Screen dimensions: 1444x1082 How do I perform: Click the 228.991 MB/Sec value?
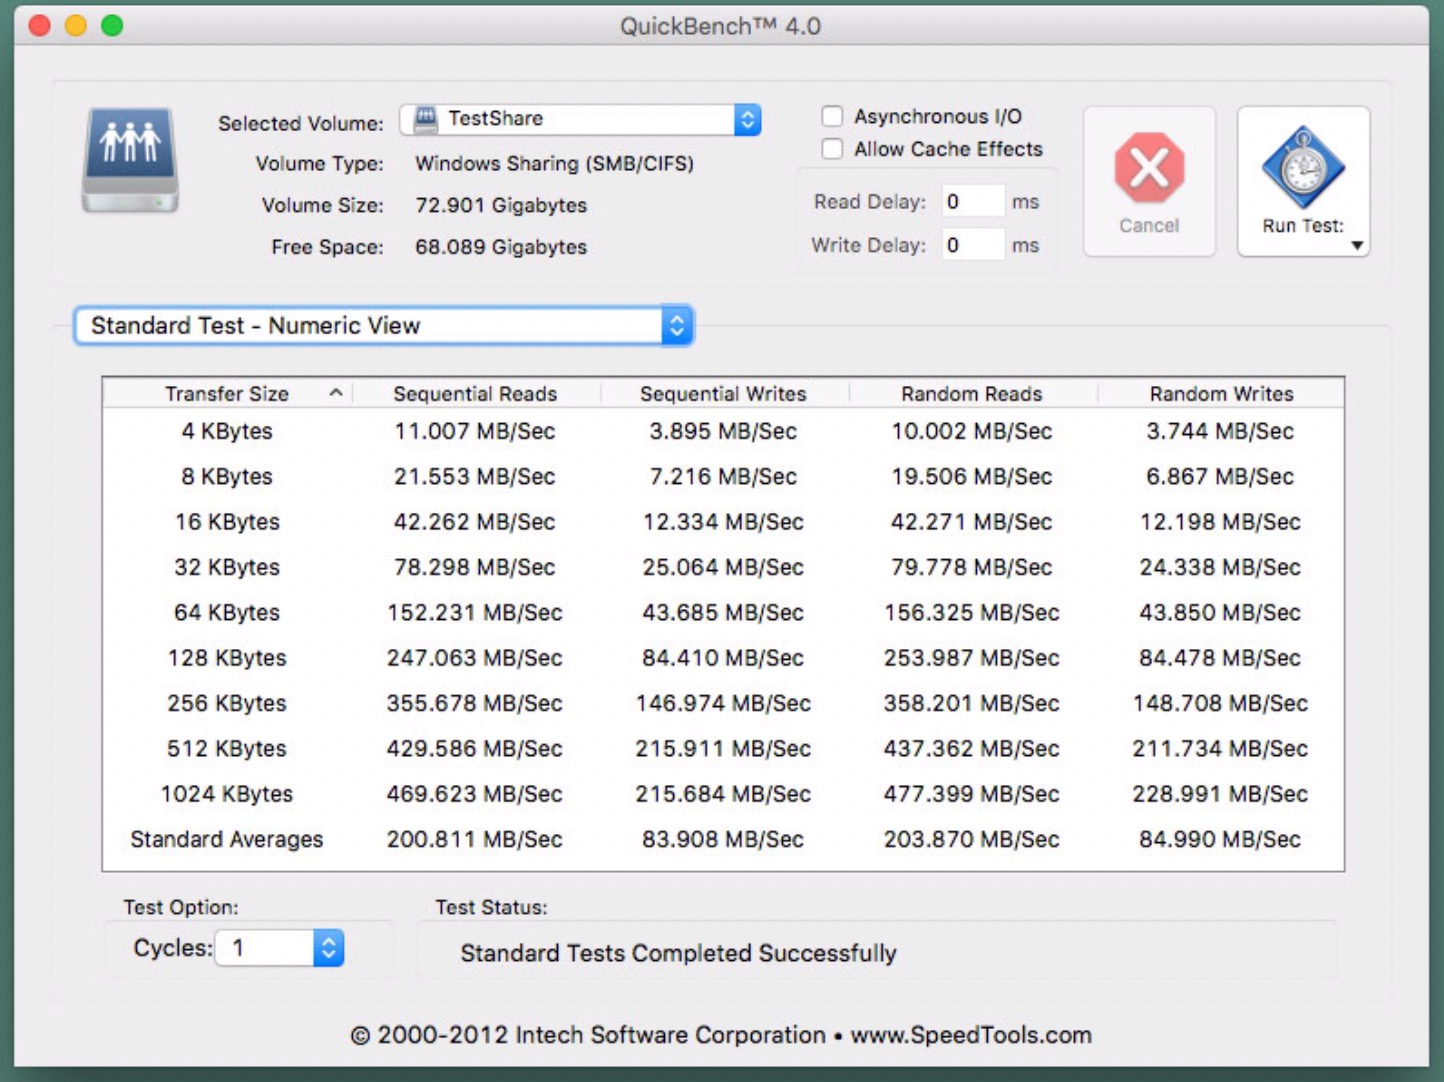point(1220,794)
